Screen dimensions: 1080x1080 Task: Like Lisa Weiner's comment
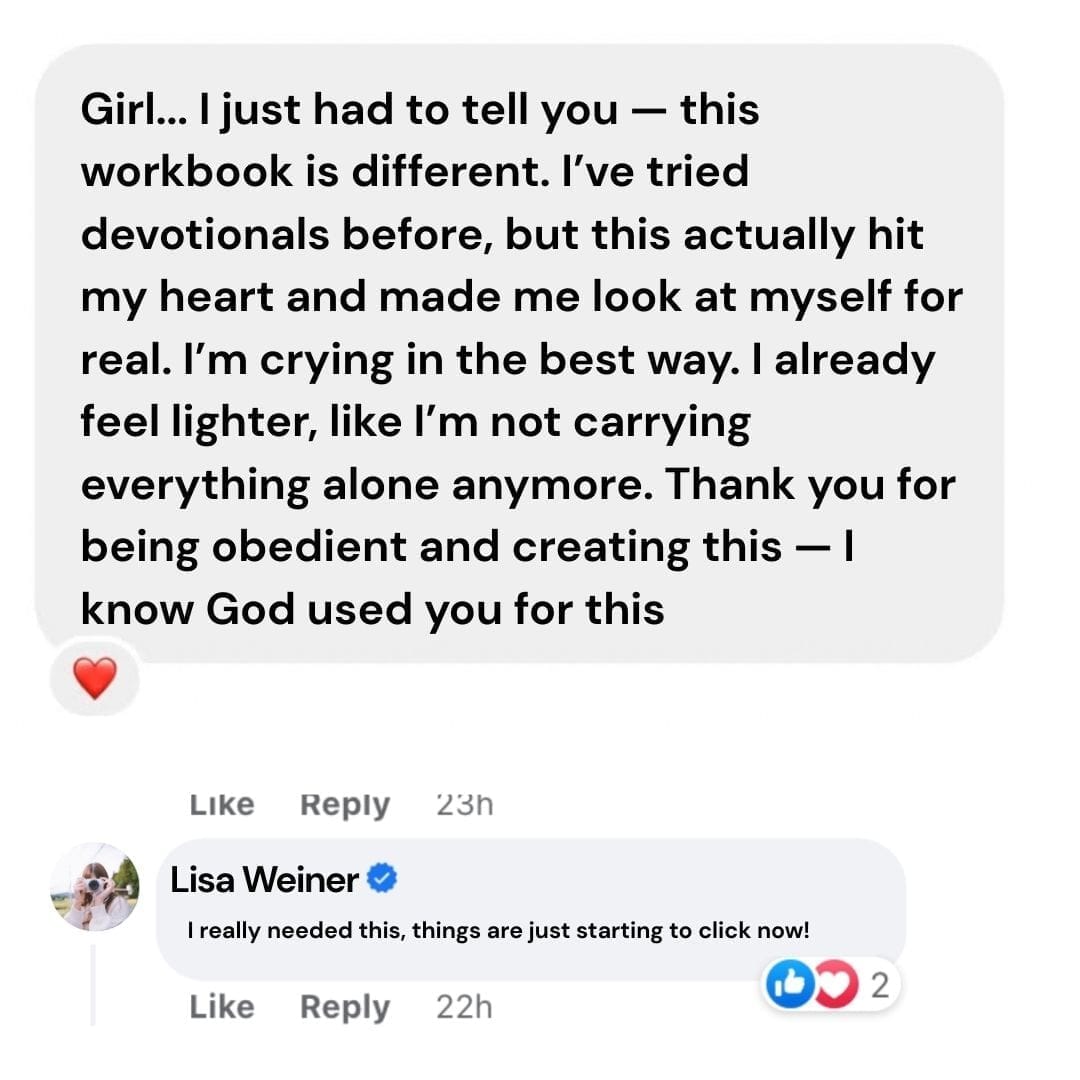(x=222, y=1007)
